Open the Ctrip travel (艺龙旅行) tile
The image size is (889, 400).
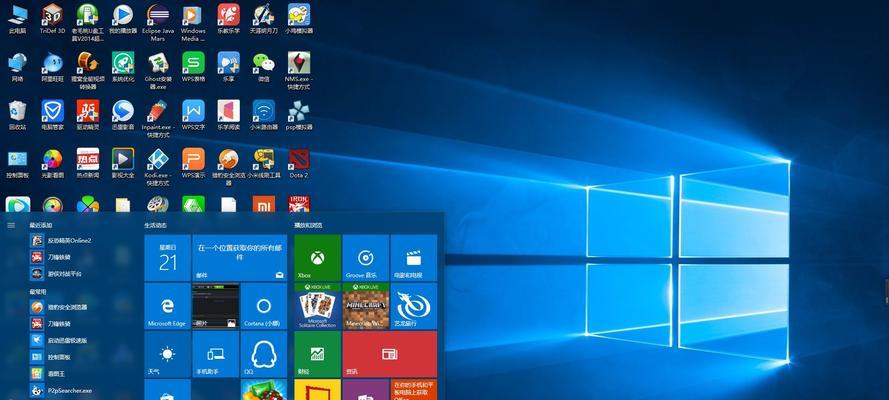click(414, 306)
